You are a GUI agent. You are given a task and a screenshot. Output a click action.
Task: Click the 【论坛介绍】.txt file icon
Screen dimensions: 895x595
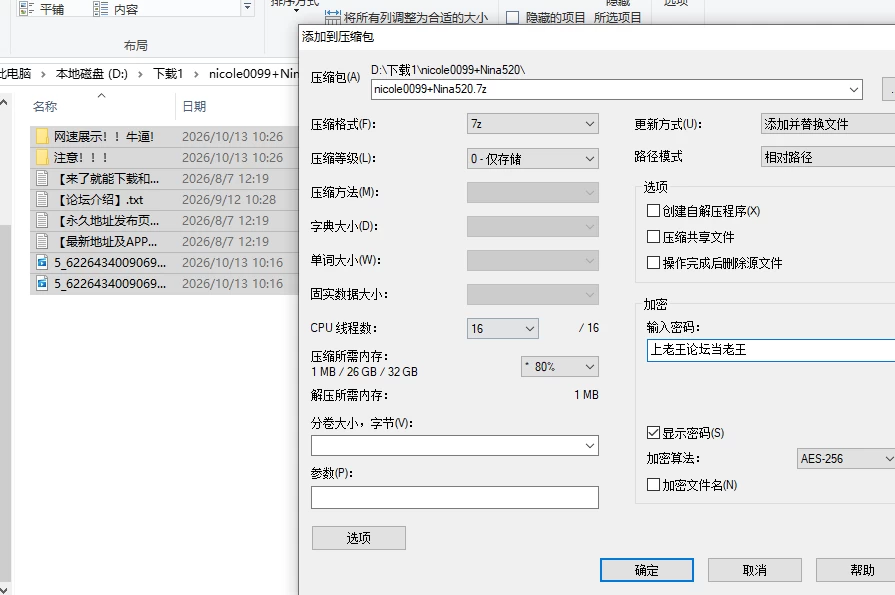(42, 199)
